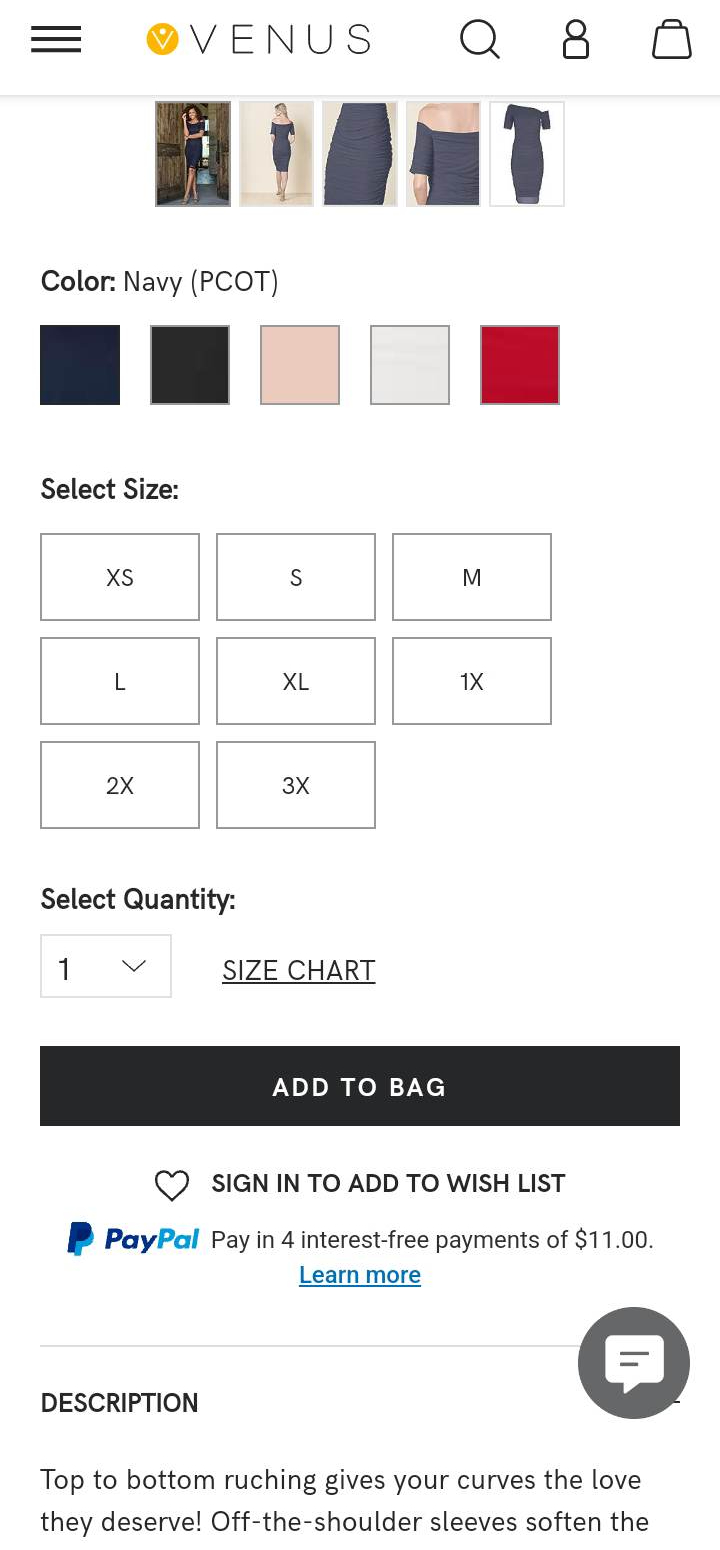Pick size 2X

click(x=120, y=785)
